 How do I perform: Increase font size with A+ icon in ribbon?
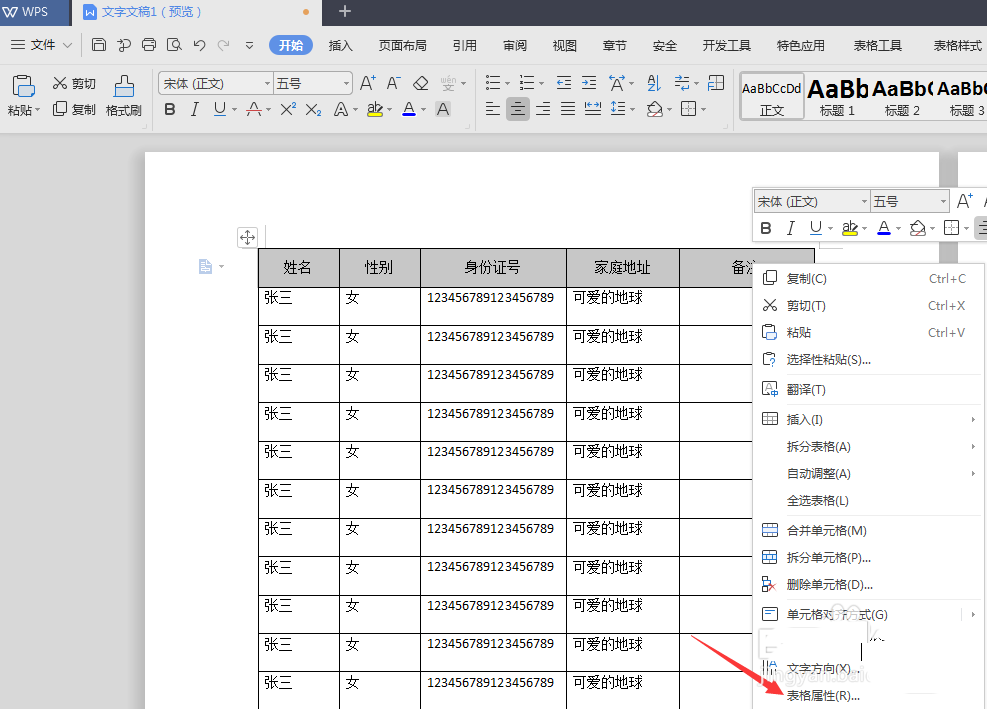(368, 83)
